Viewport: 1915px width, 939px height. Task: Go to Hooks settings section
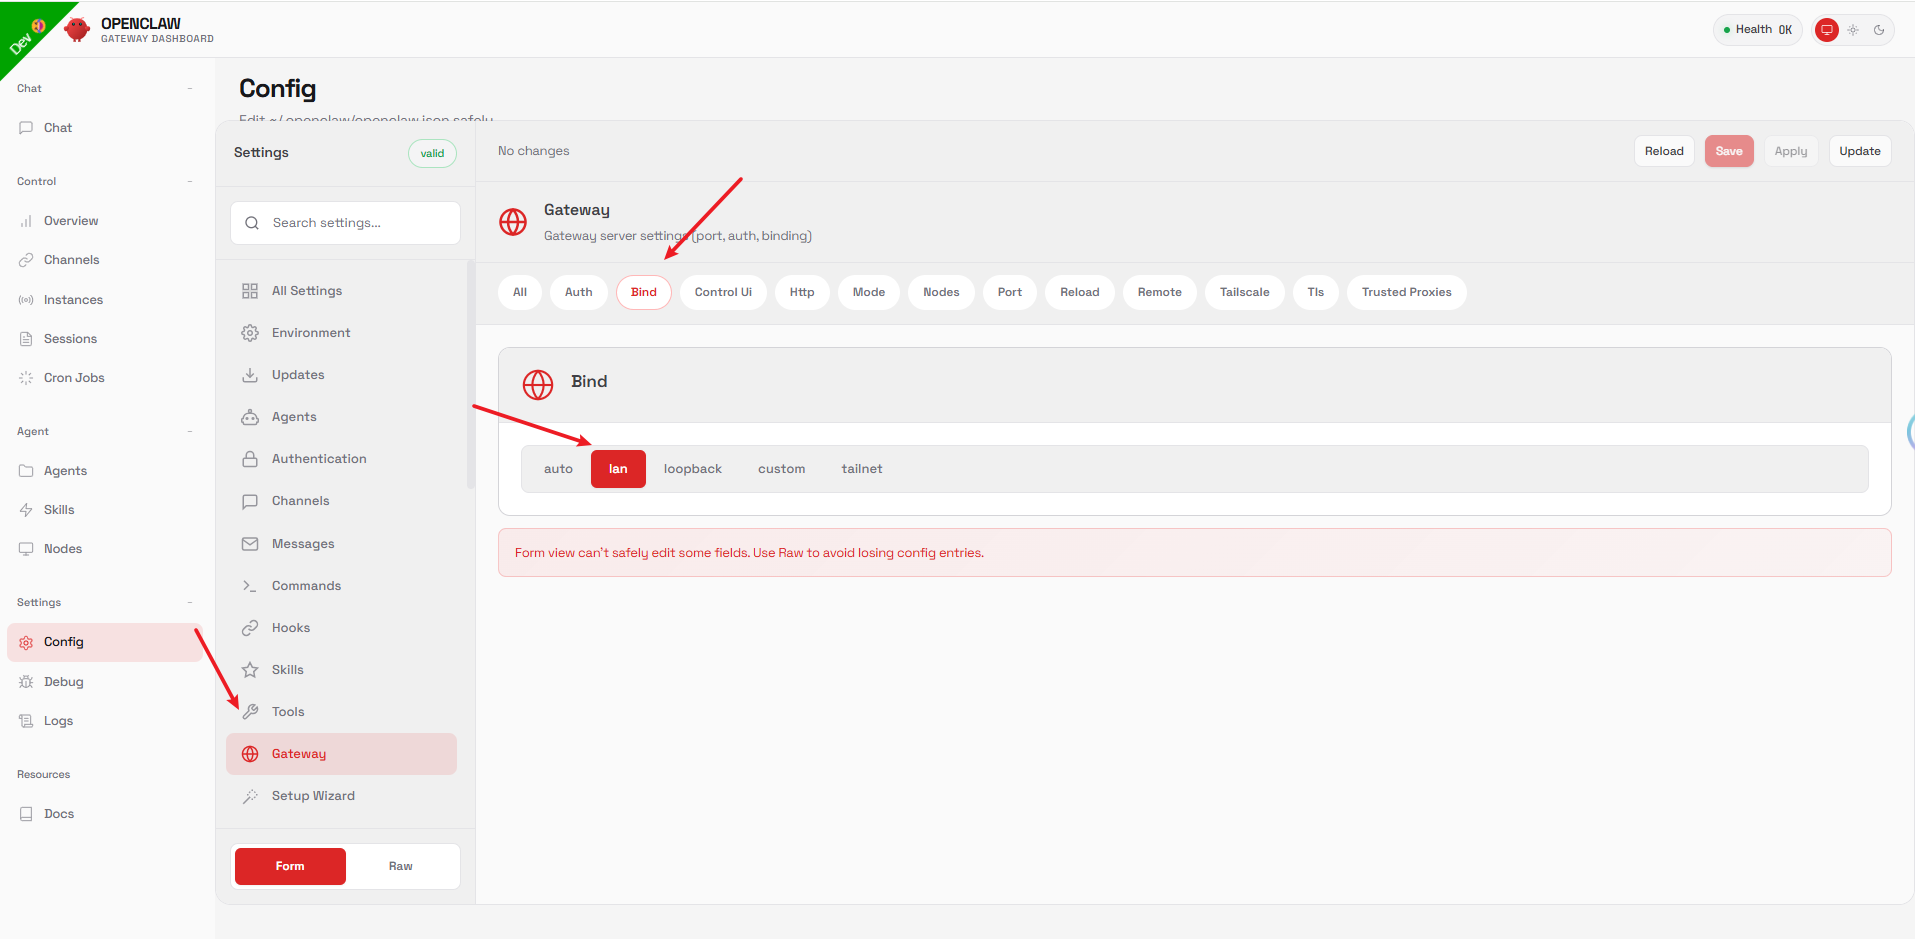pos(290,628)
